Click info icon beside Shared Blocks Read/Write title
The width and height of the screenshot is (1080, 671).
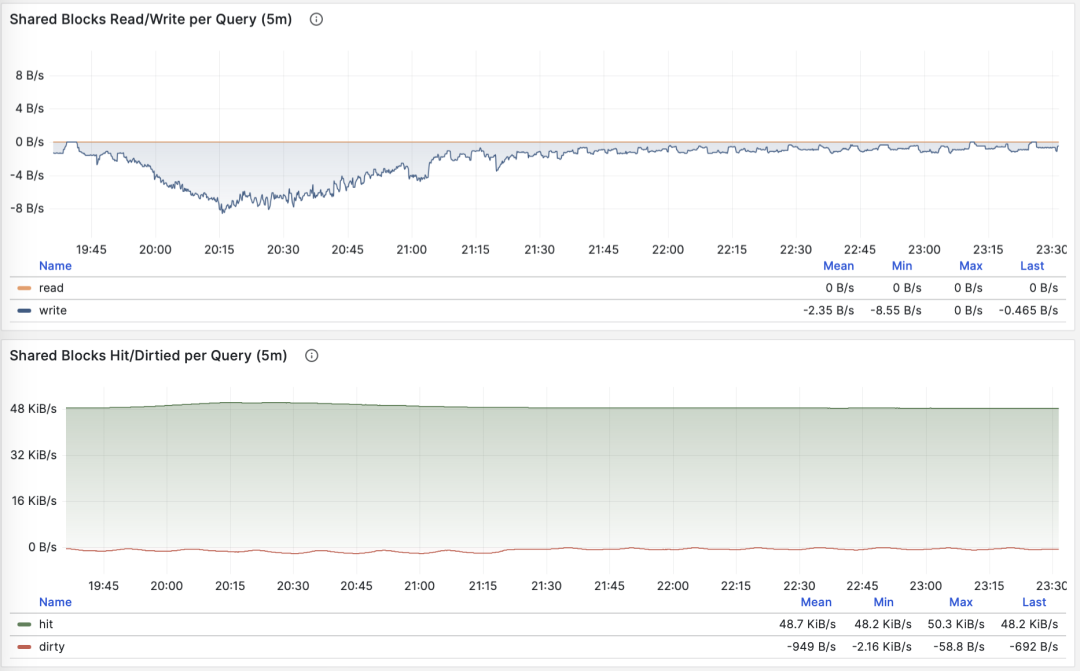[x=316, y=19]
